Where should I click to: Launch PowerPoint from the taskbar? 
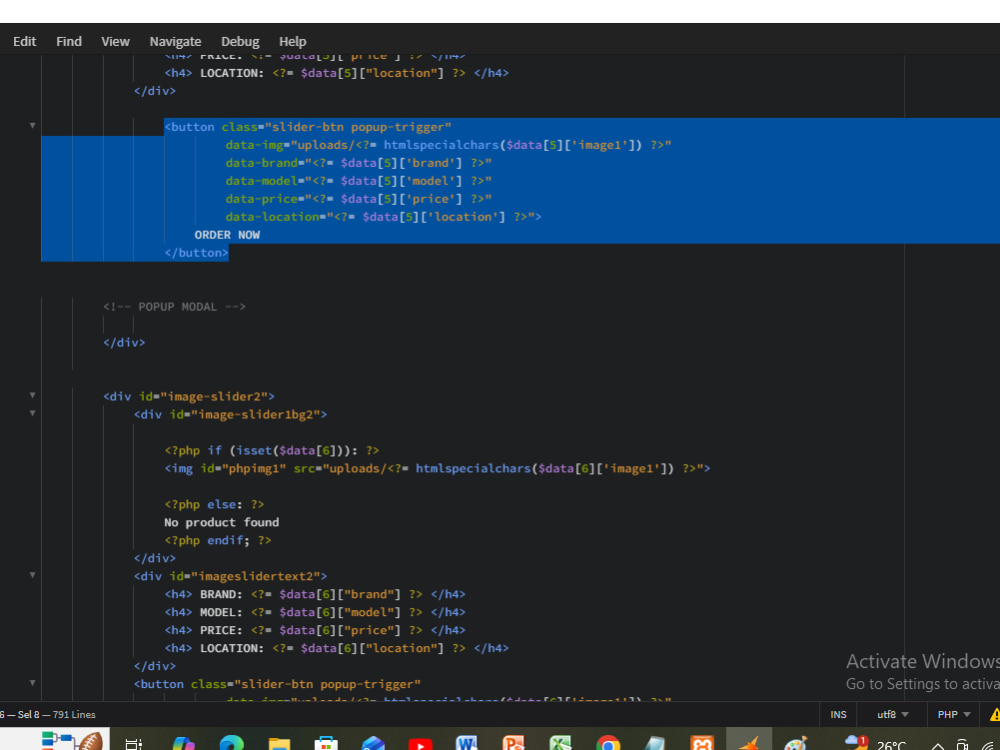(x=513, y=744)
